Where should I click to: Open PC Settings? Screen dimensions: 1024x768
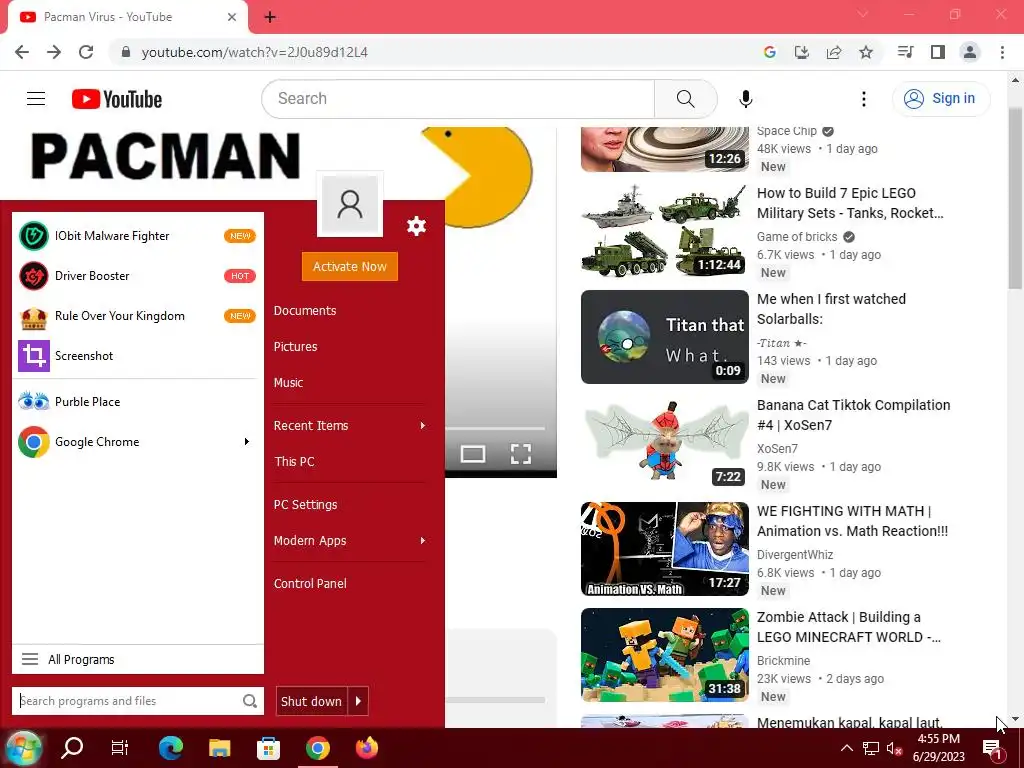[x=306, y=505]
